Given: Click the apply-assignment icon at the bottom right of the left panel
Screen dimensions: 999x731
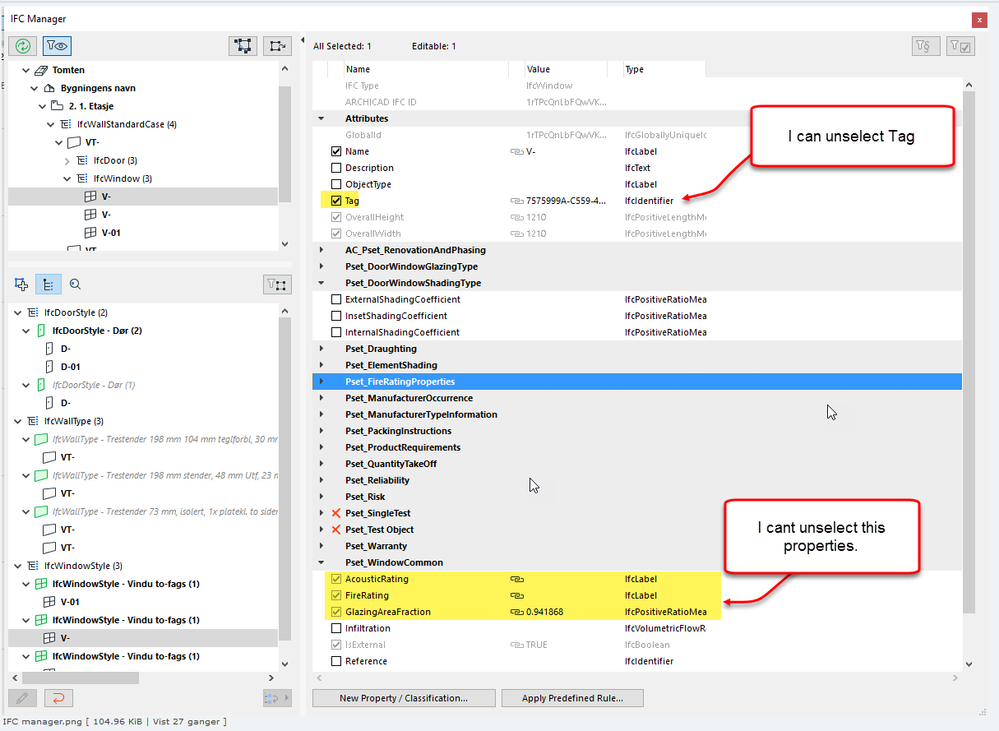Looking at the screenshot, I should coord(277,698).
